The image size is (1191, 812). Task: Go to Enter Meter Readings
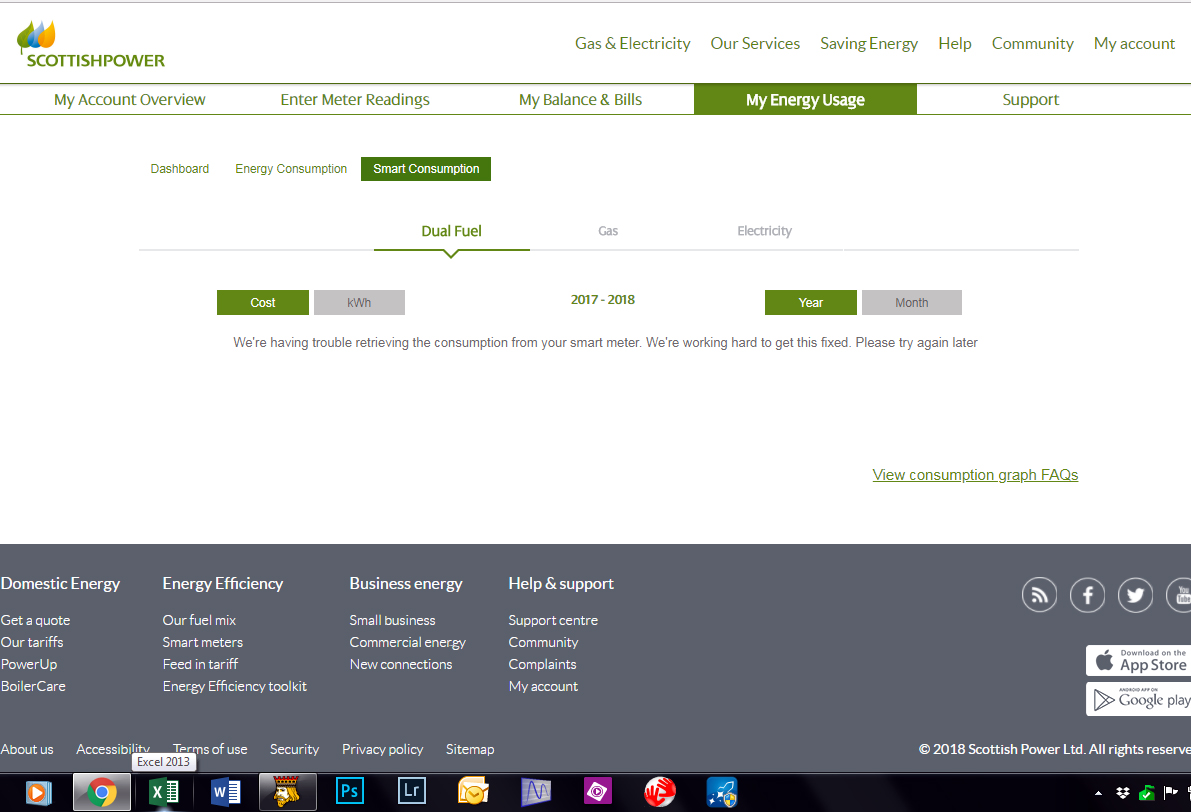[x=355, y=100]
